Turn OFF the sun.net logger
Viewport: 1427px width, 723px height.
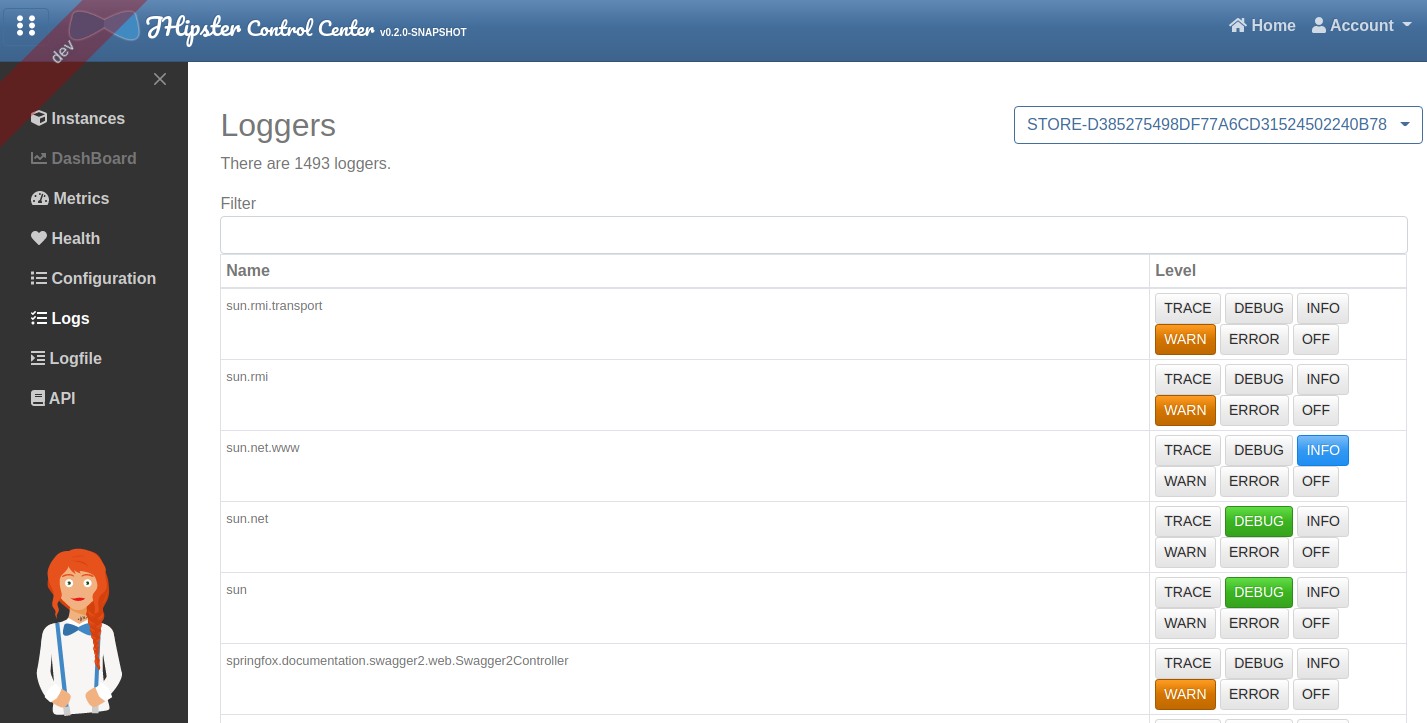(x=1315, y=552)
